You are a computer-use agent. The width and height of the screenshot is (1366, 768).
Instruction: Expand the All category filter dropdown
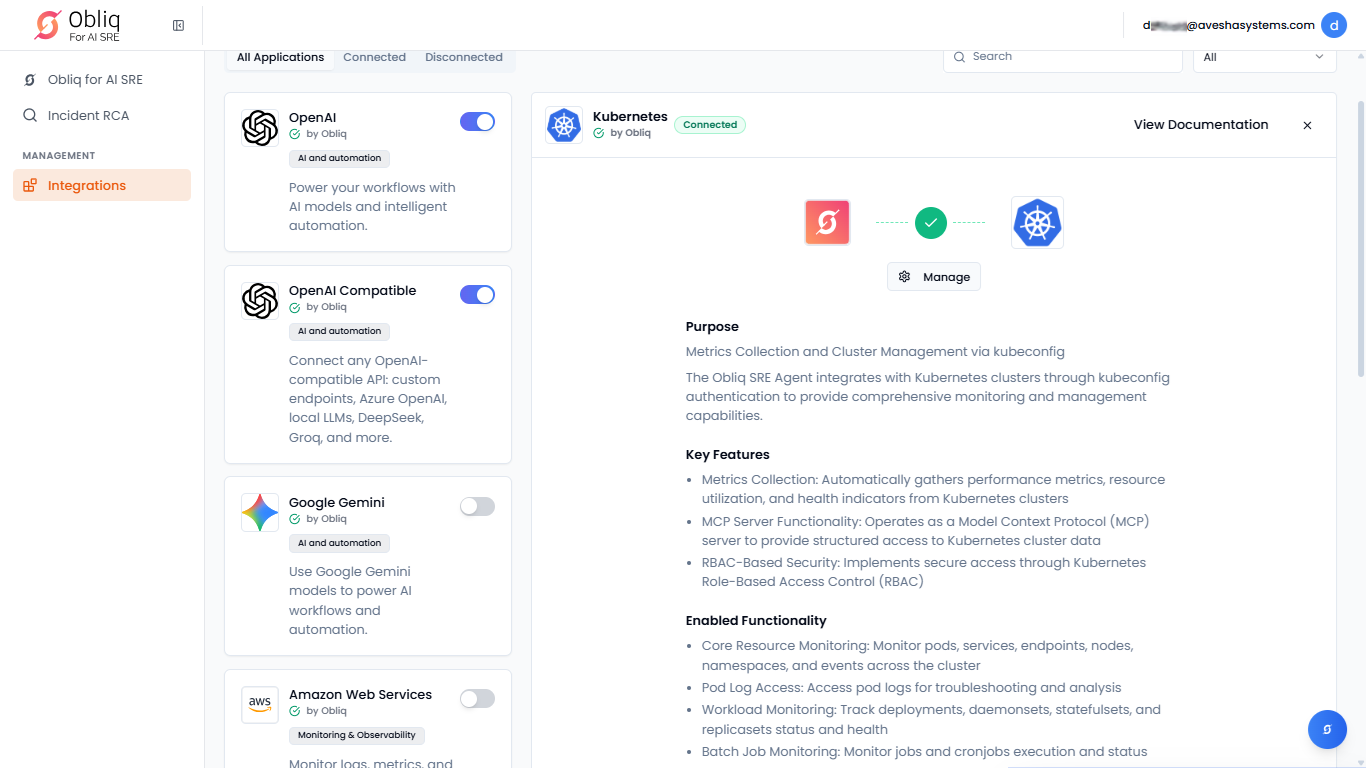pos(1264,57)
